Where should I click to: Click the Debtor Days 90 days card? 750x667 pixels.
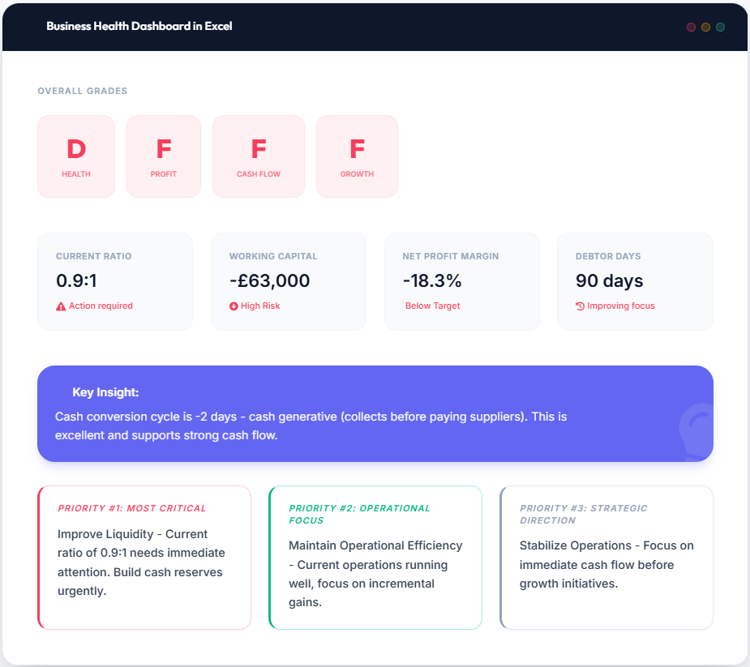coord(635,281)
